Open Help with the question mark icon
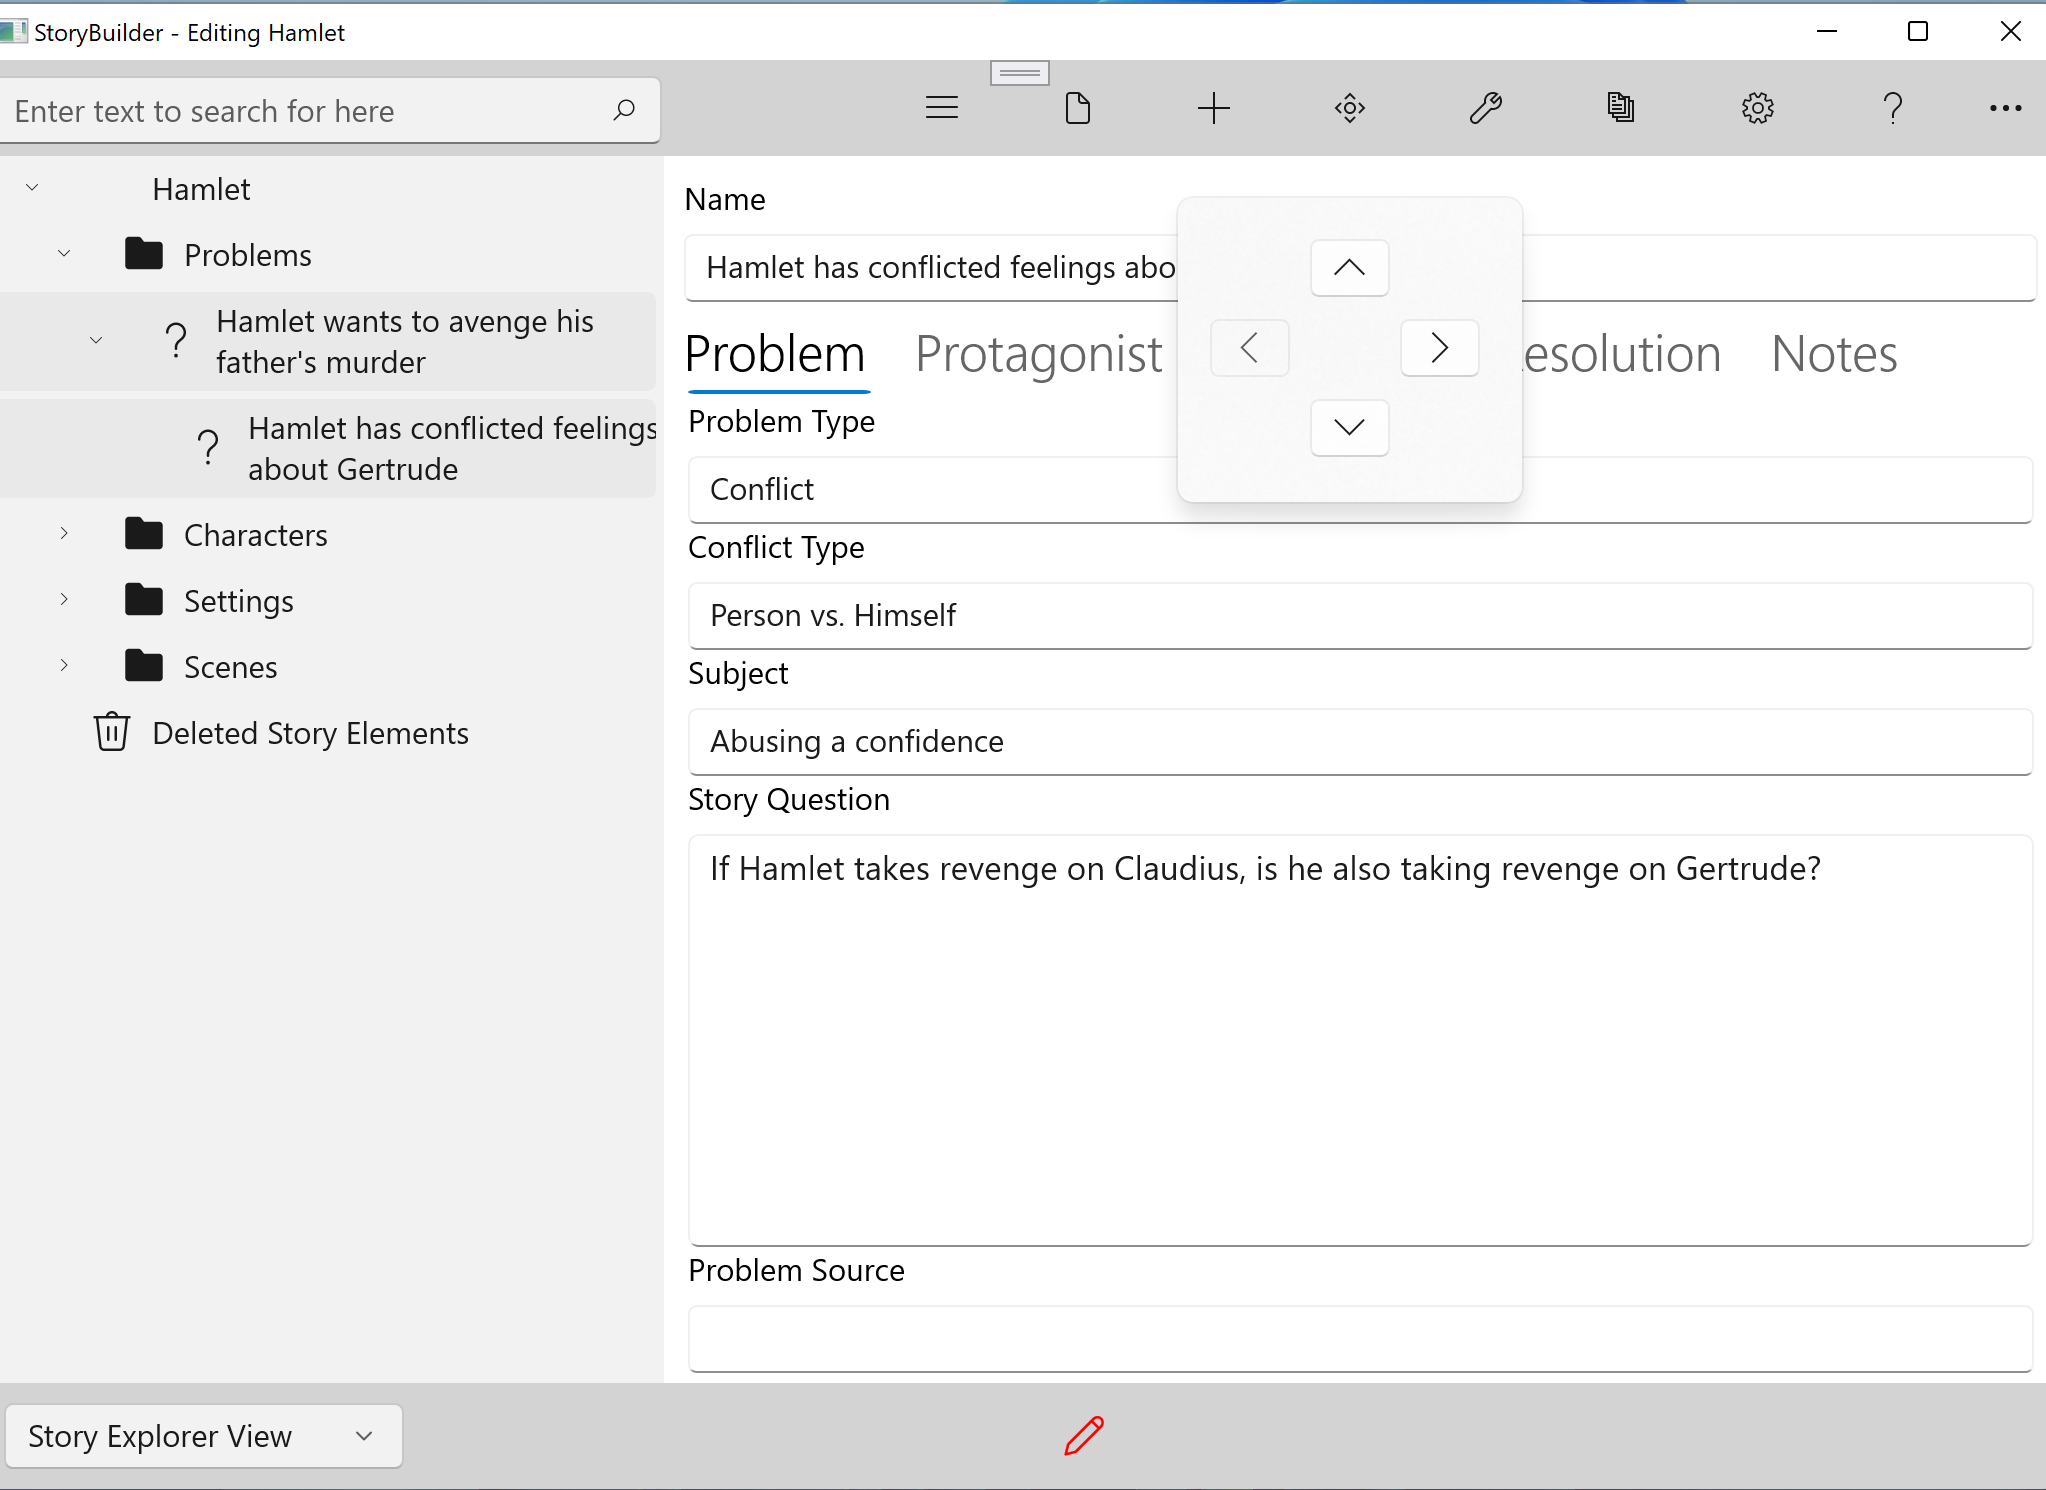This screenshot has height=1490, width=2046. [1890, 108]
